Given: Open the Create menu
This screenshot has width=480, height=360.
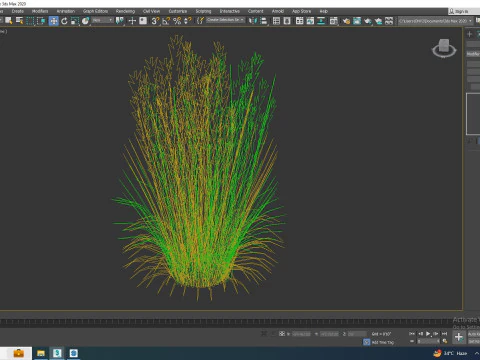Looking at the screenshot, I should click(x=18, y=11).
